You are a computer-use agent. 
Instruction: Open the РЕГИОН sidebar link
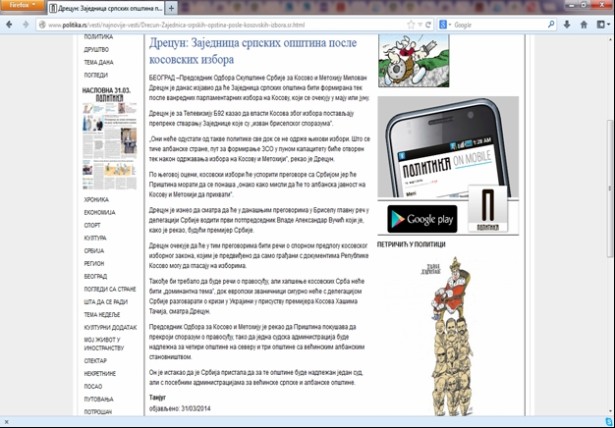point(94,263)
